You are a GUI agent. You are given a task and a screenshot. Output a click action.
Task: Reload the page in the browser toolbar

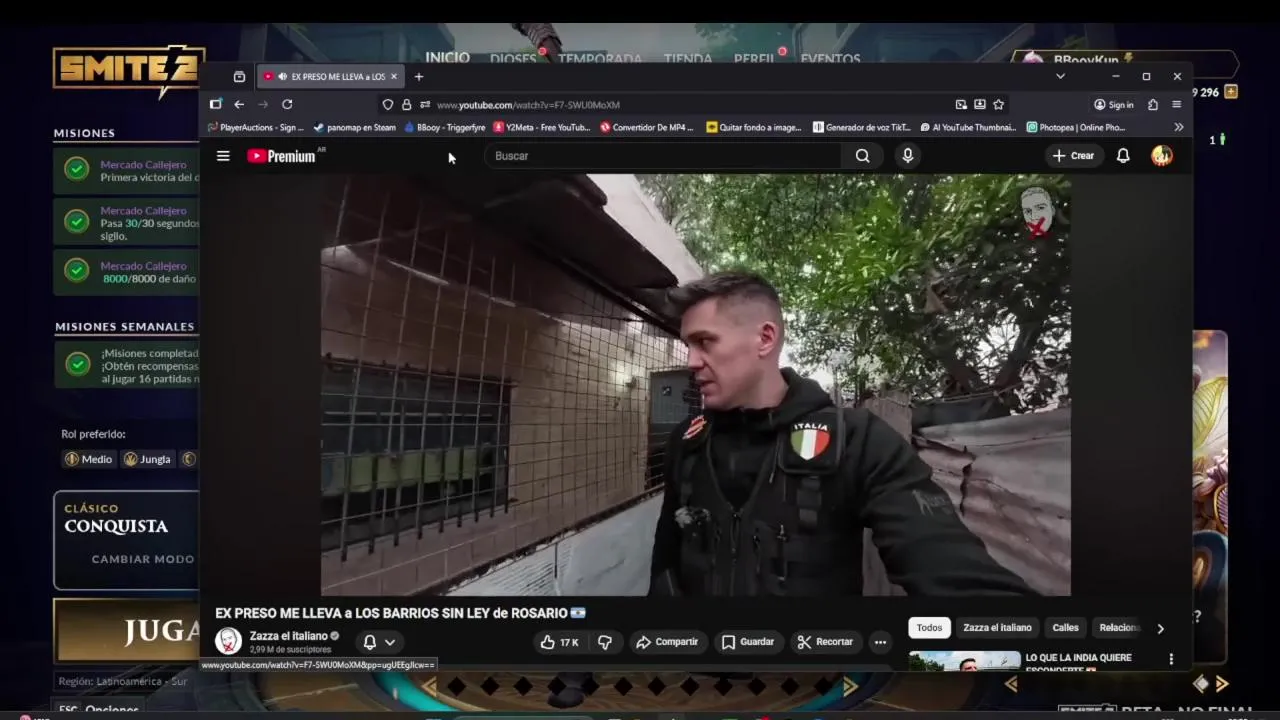click(x=287, y=104)
